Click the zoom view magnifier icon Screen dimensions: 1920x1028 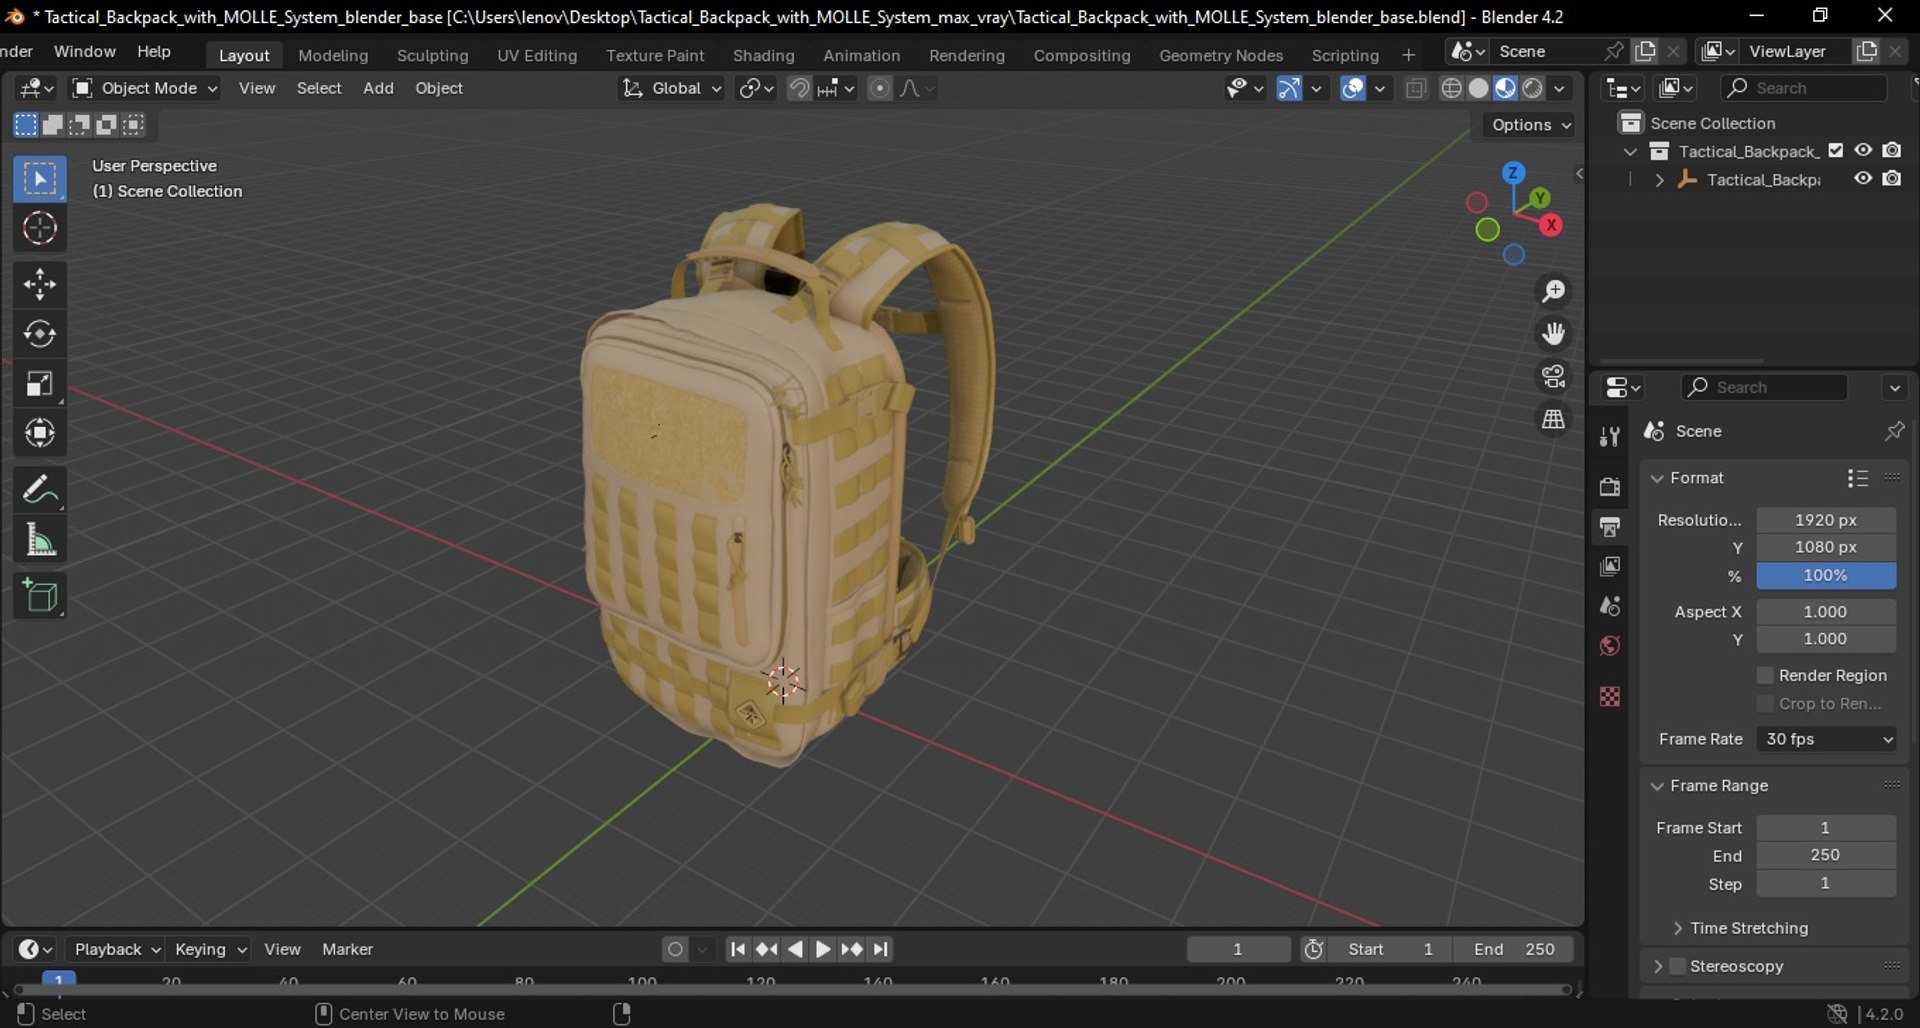click(x=1553, y=292)
